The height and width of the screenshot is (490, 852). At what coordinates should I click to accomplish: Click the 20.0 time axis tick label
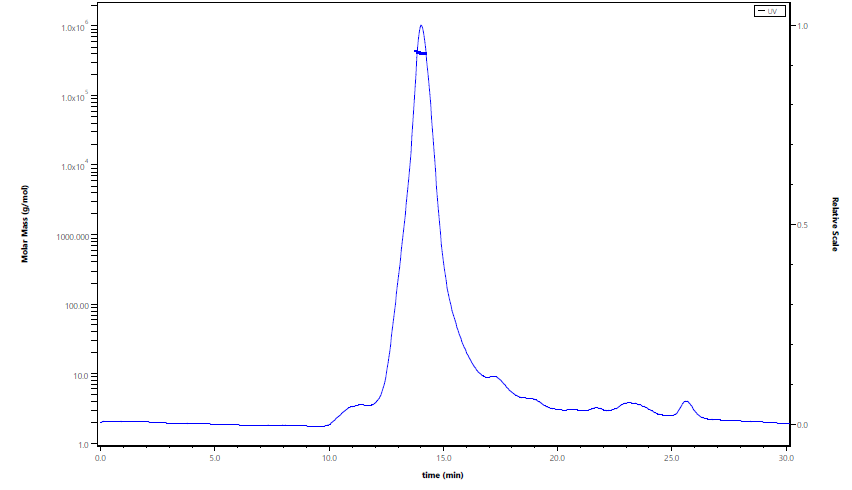[x=557, y=458]
